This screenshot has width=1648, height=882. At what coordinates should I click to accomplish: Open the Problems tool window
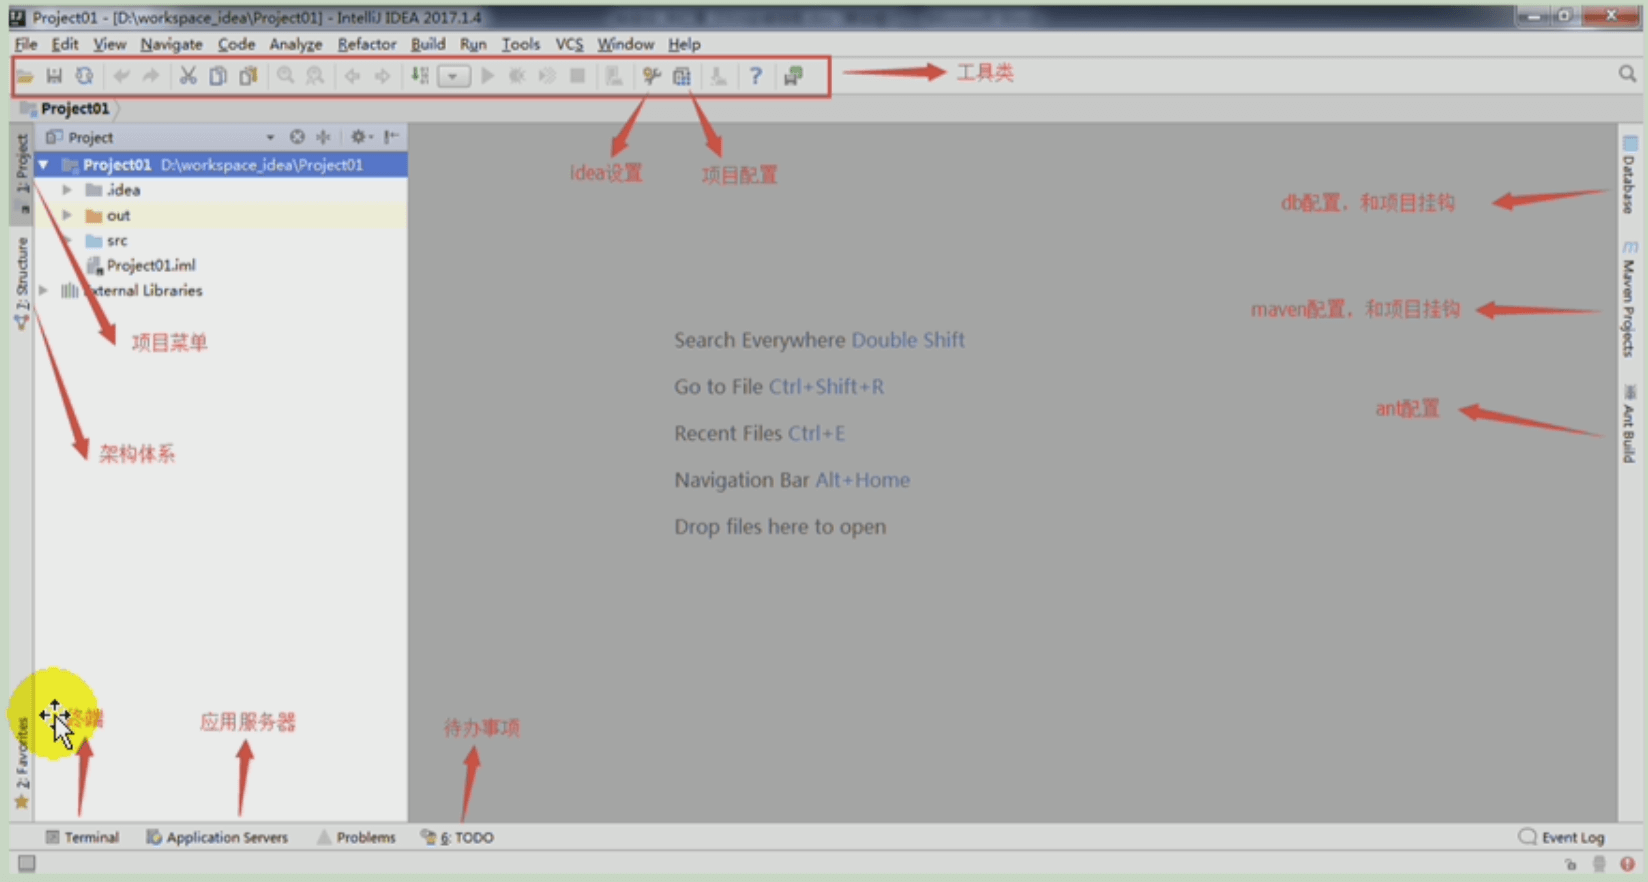pos(356,837)
